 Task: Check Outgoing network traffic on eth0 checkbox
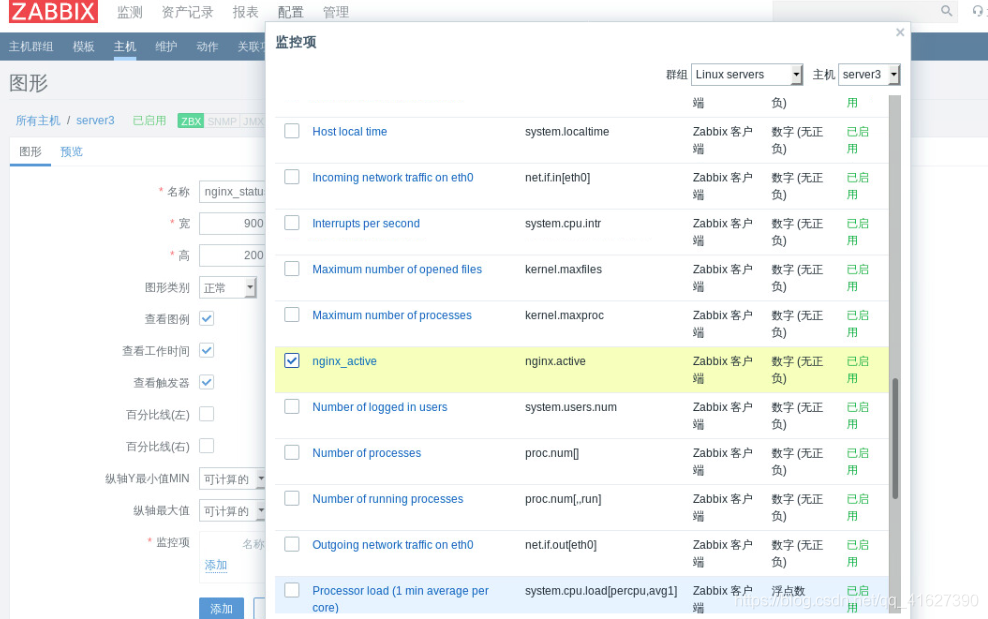[292, 545]
